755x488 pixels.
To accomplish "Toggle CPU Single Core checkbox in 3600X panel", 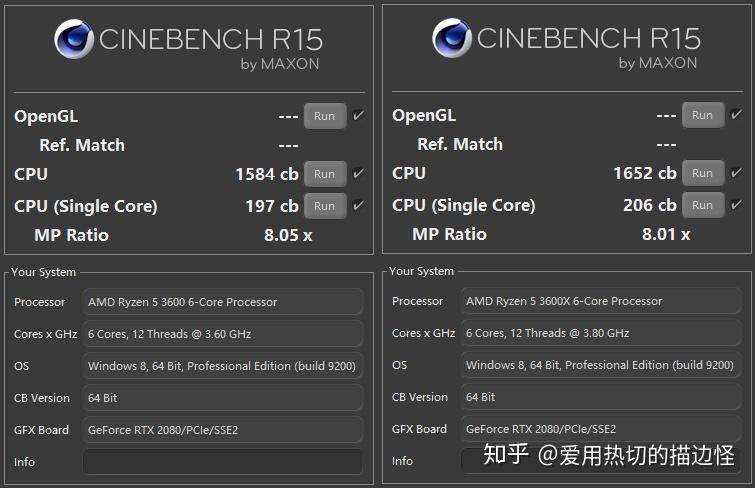I will click(736, 204).
